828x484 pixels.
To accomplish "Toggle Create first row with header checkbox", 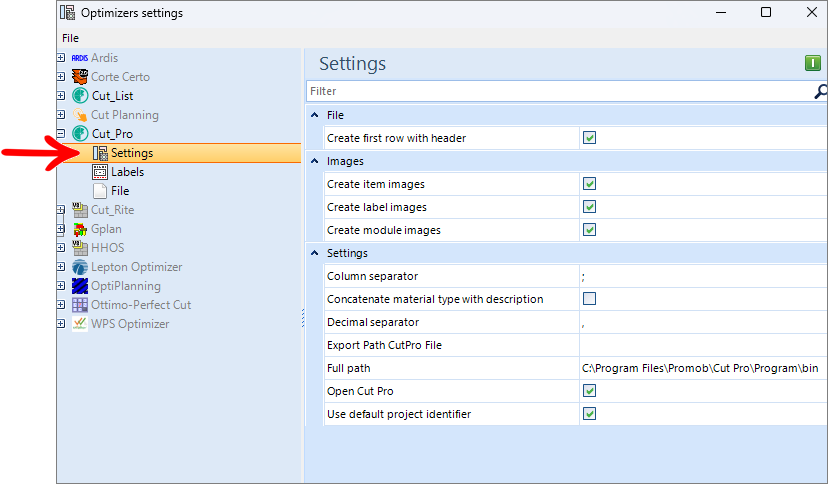I will (x=589, y=138).
